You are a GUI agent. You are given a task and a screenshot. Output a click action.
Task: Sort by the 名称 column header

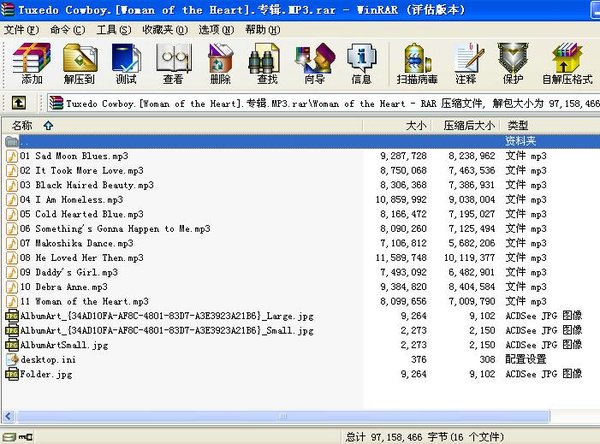tap(182, 125)
